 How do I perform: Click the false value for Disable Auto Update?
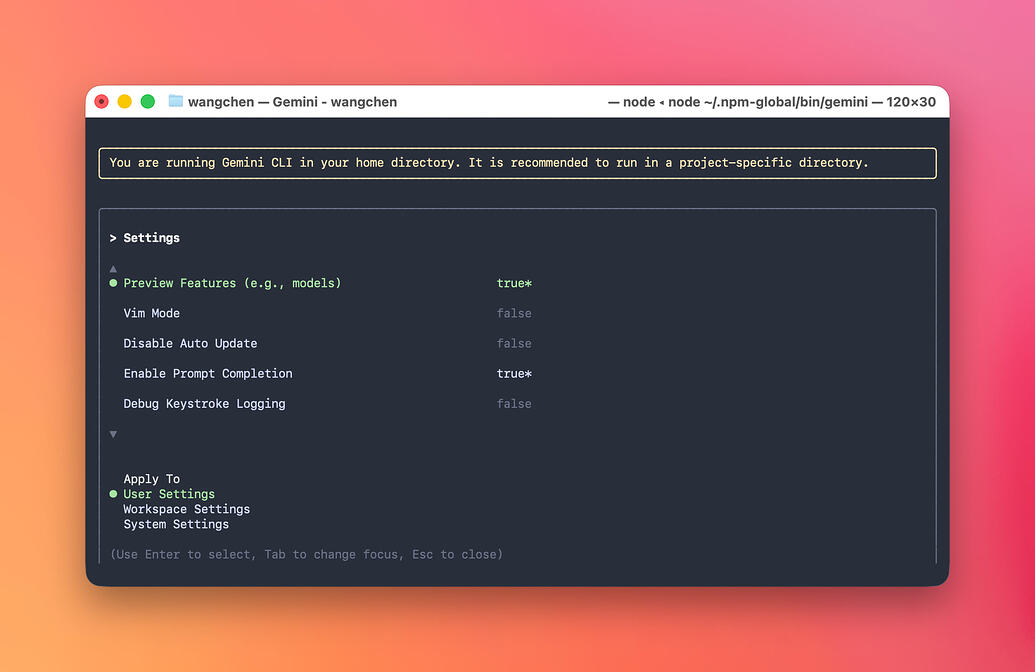coord(514,343)
